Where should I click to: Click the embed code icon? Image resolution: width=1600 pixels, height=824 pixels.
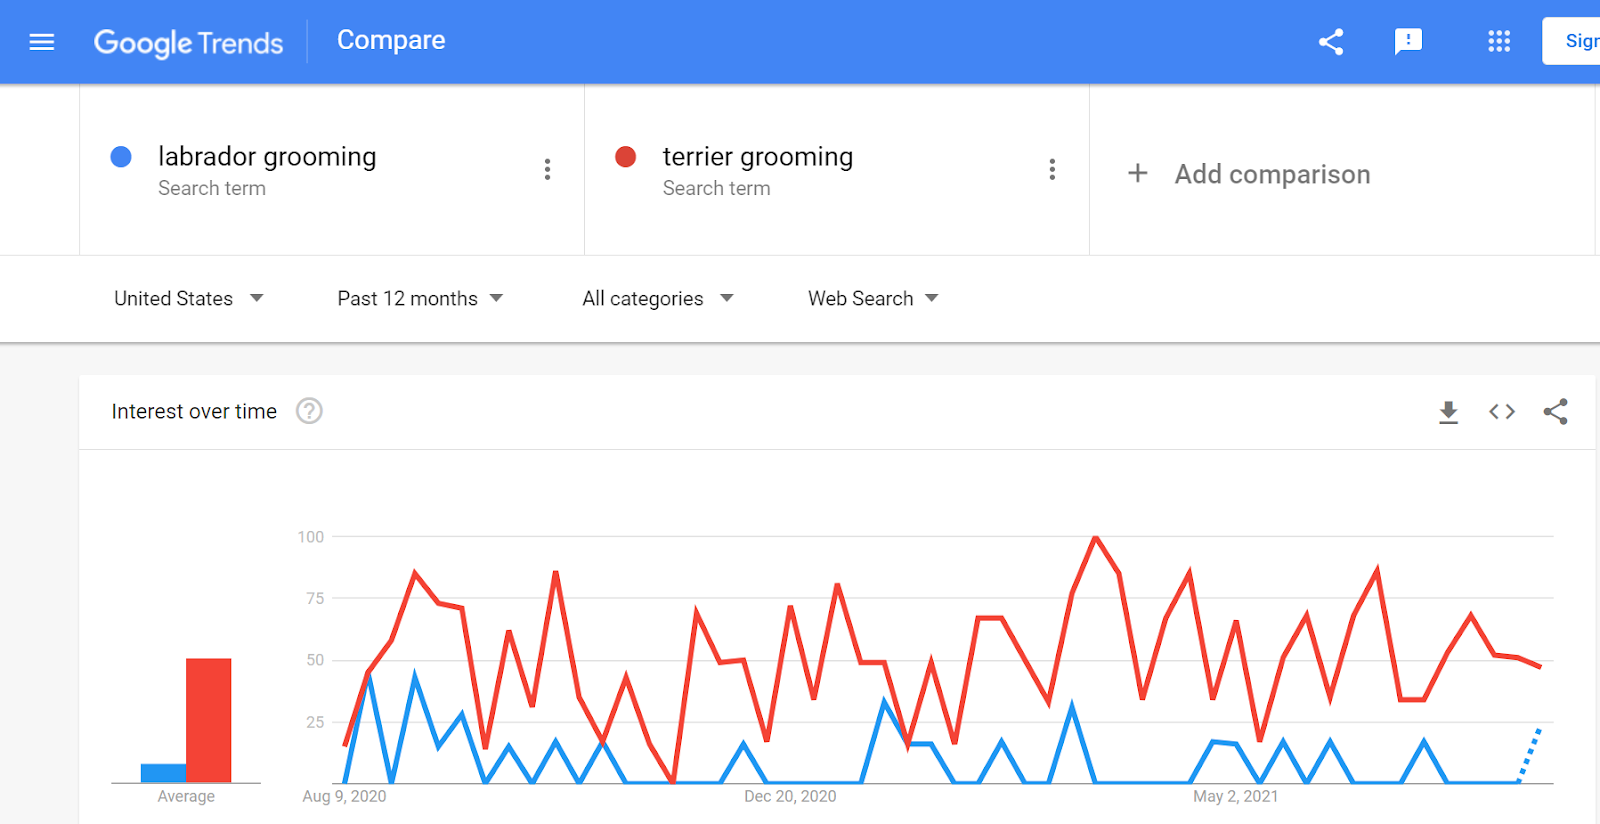[1502, 412]
